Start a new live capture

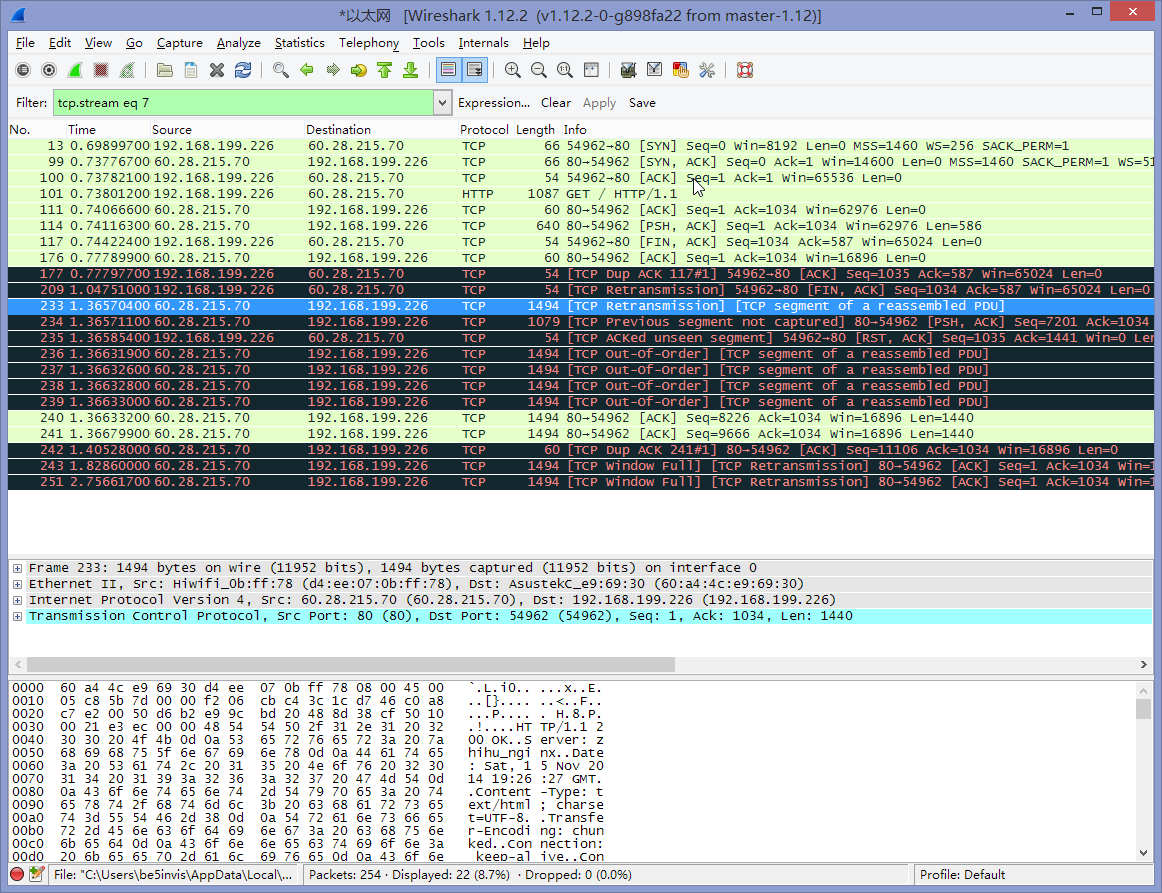tap(75, 70)
